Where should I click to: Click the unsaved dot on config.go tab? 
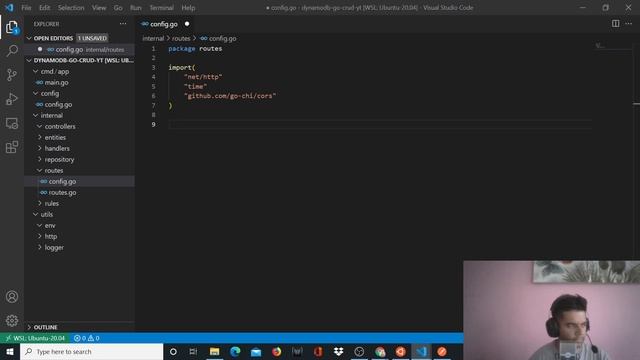[x=187, y=24]
